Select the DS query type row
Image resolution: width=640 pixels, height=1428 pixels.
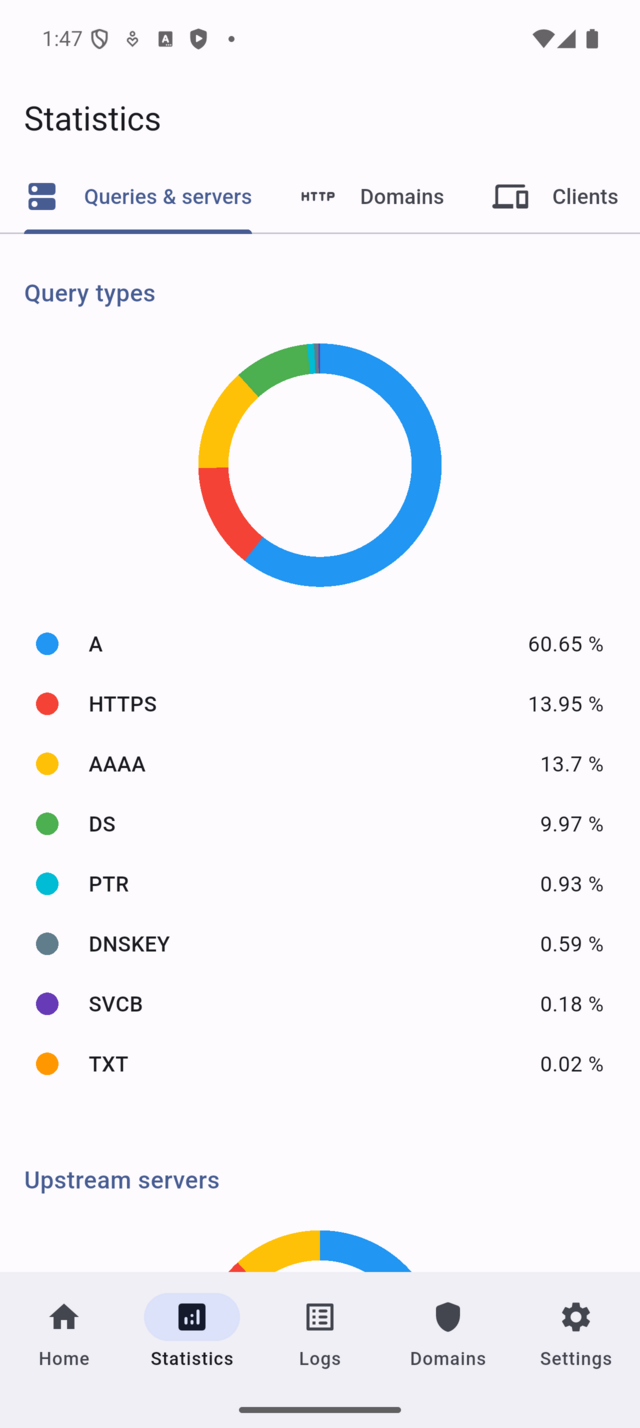click(320, 824)
